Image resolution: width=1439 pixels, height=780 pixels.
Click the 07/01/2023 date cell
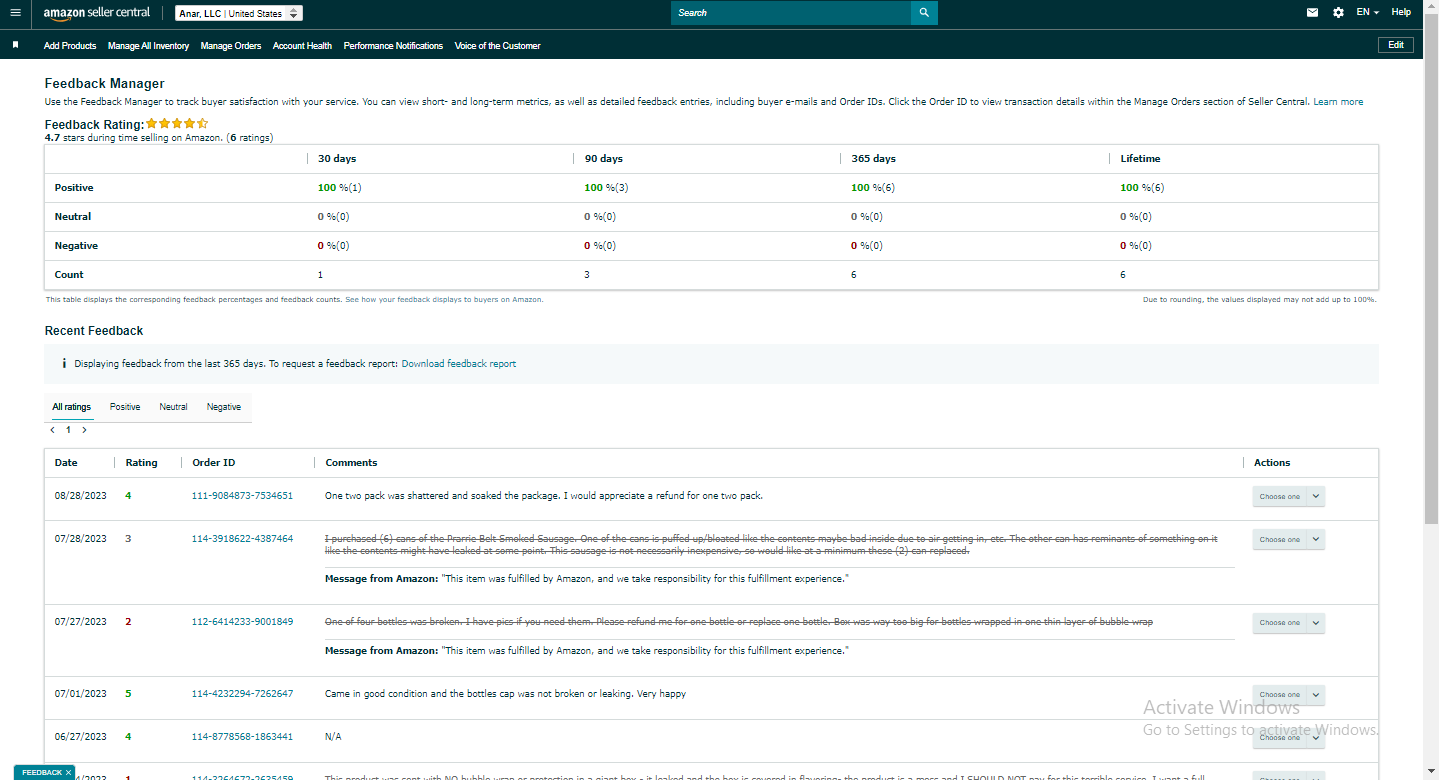point(81,694)
